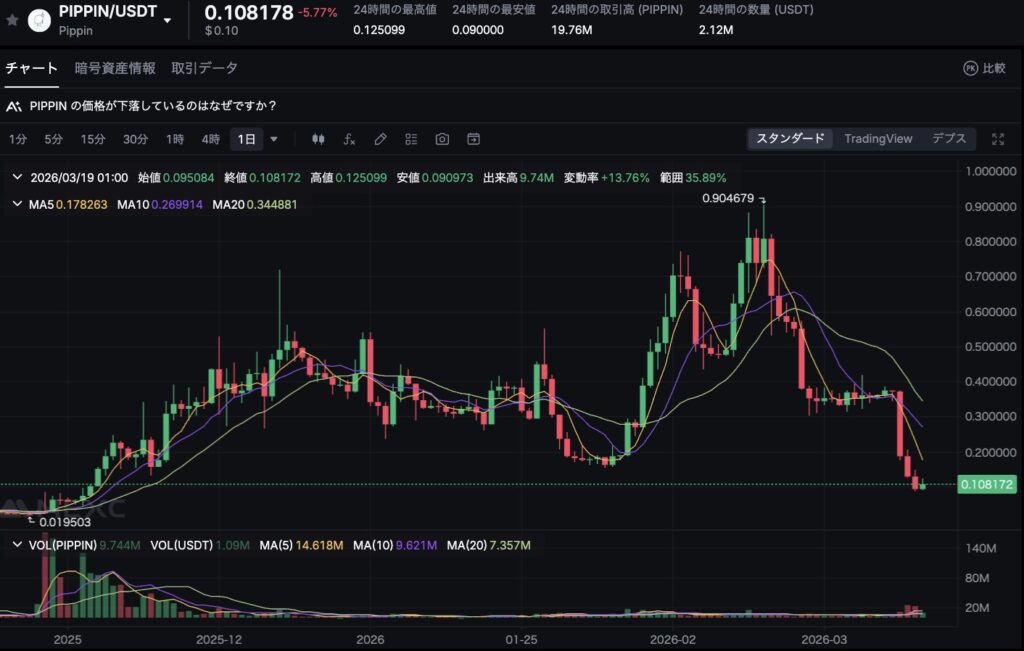1024x651 pixels.
Task: Open chart settings list icon
Action: coord(411,139)
